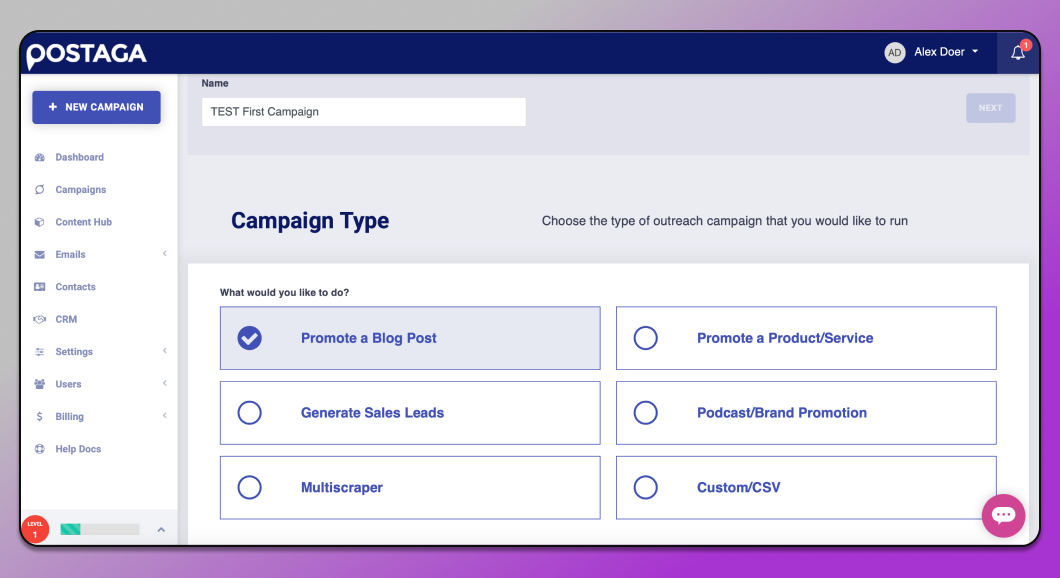Go to Campaigns in the sidebar
1060x578 pixels.
pos(80,190)
